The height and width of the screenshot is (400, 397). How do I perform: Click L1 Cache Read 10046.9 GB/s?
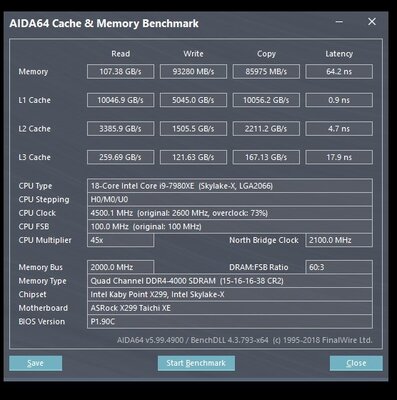point(121,100)
